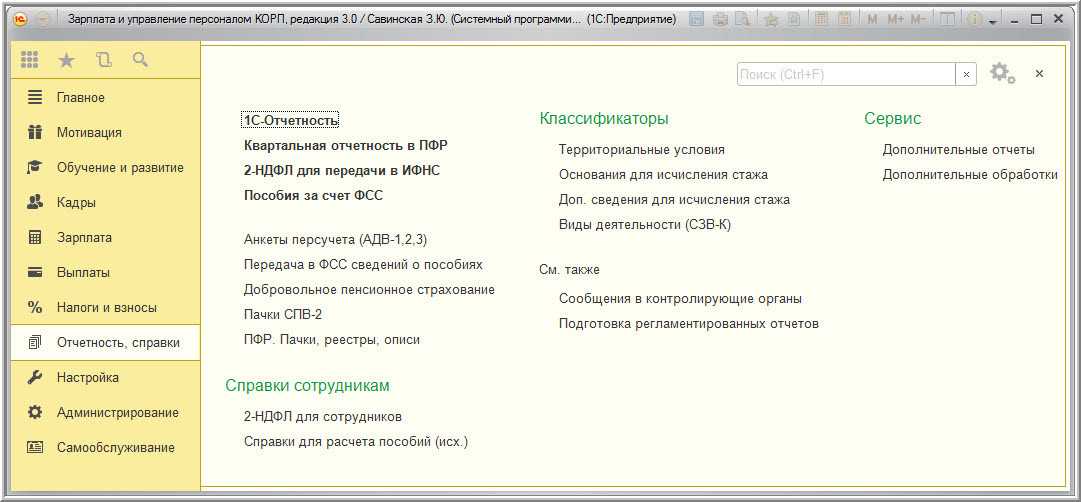Open the Настройка section

(105, 377)
